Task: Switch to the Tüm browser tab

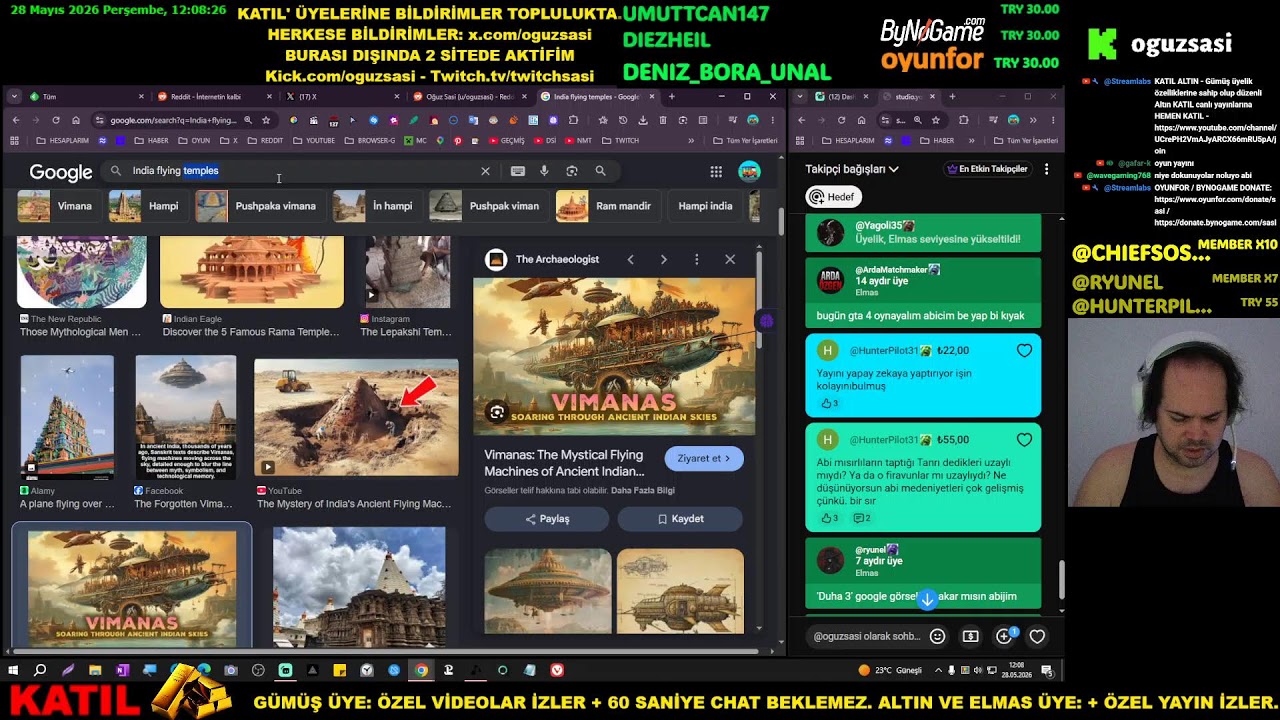Action: (x=87, y=97)
